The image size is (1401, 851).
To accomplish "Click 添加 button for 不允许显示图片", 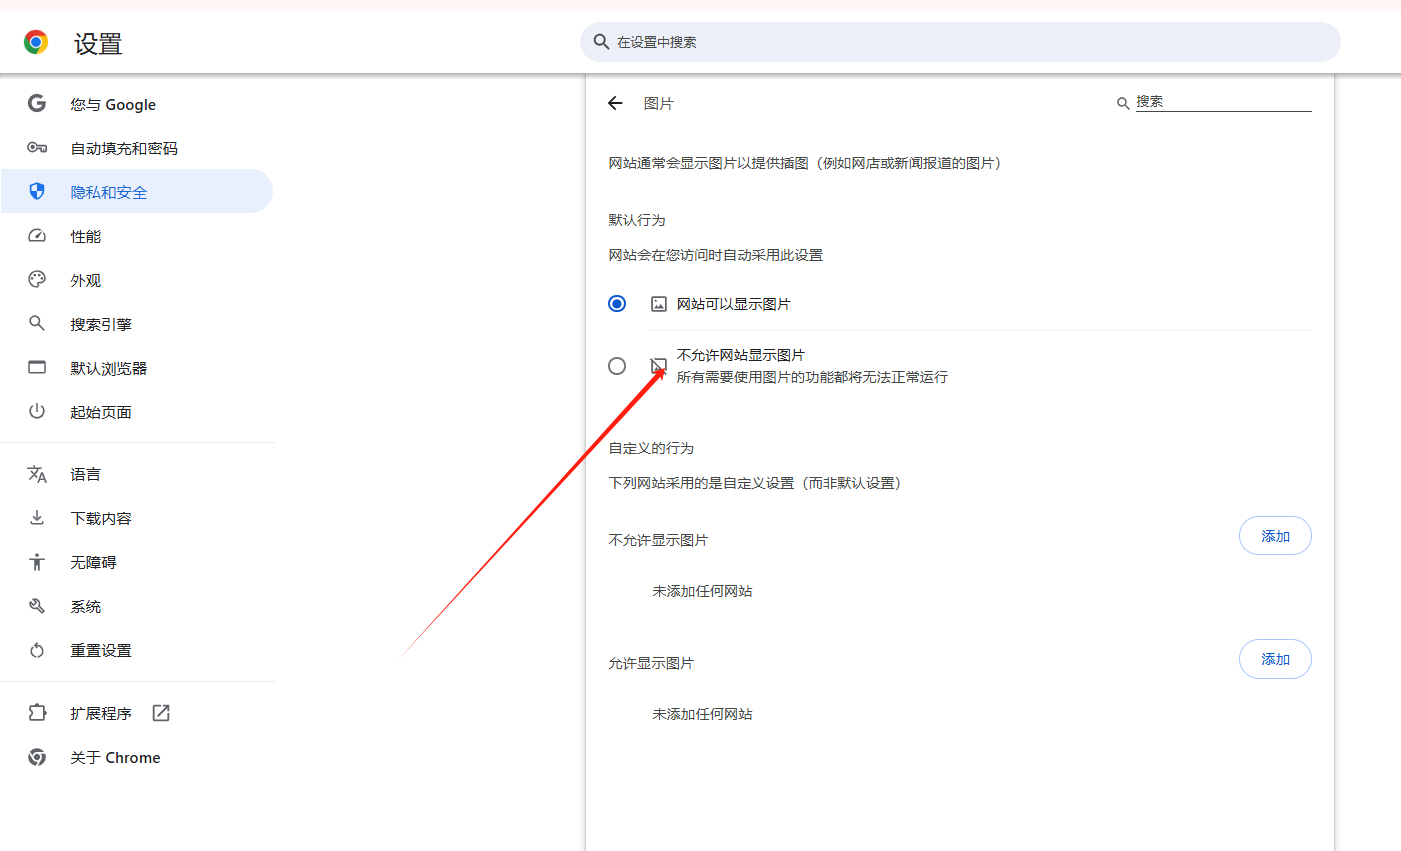I will [1275, 536].
